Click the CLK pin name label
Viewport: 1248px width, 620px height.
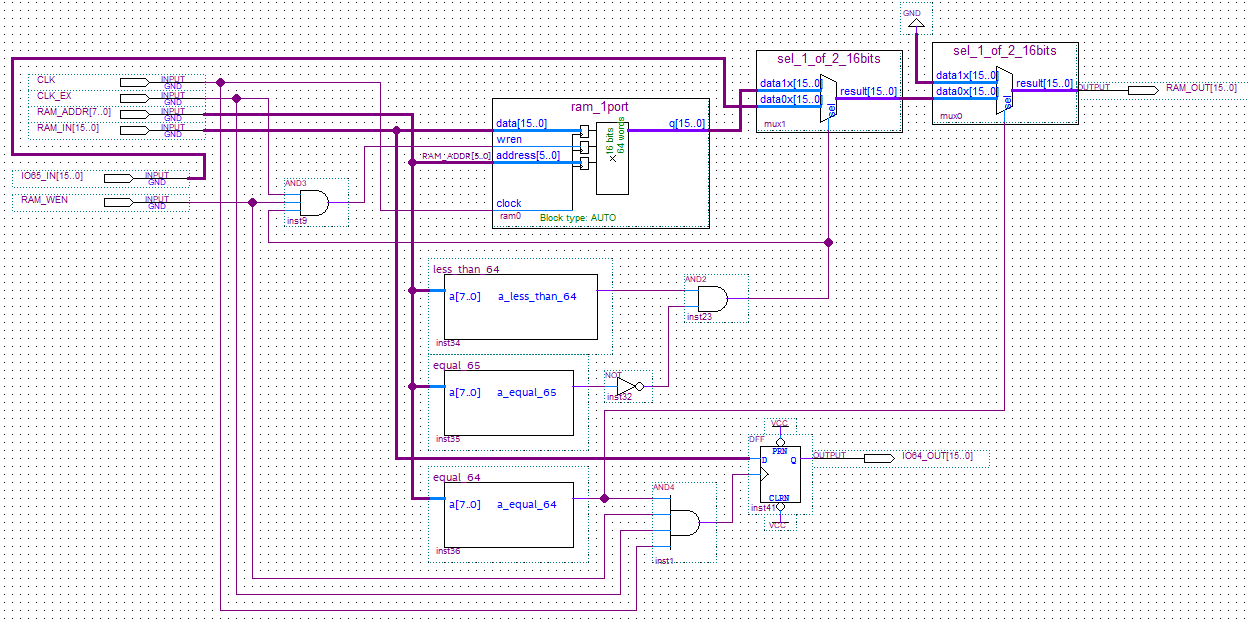[46, 79]
